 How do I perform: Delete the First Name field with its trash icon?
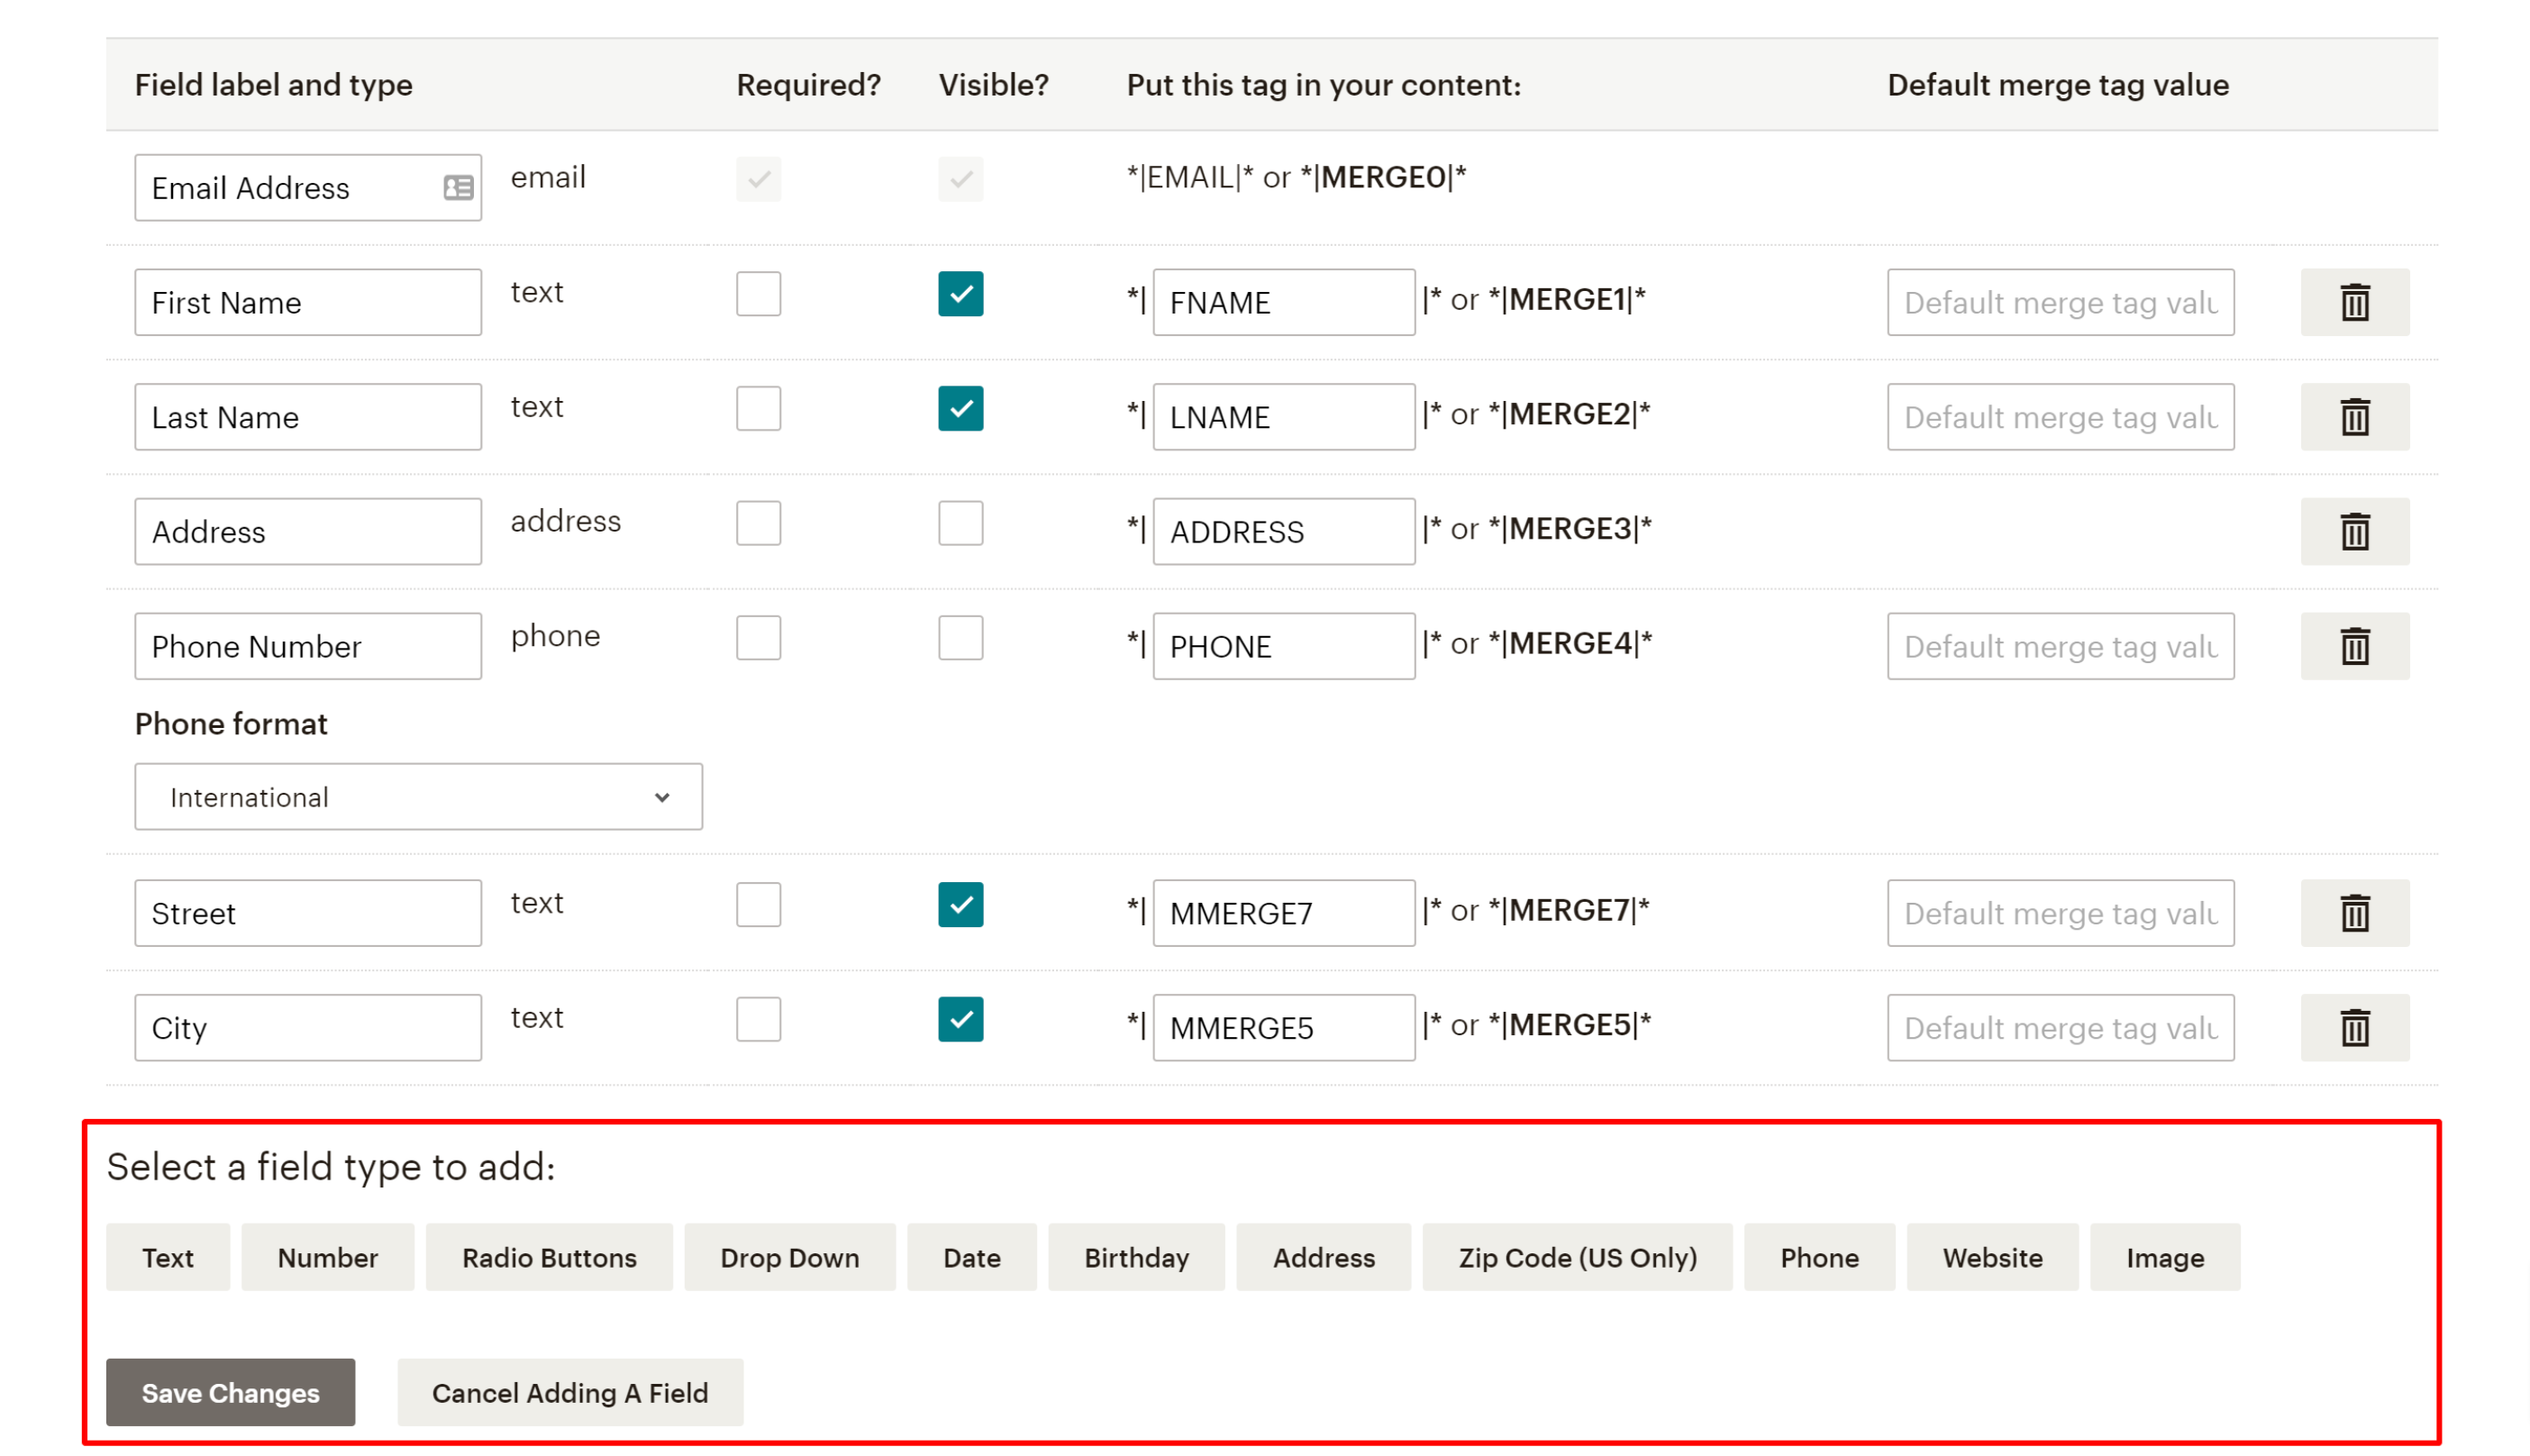pyautogui.click(x=2354, y=302)
